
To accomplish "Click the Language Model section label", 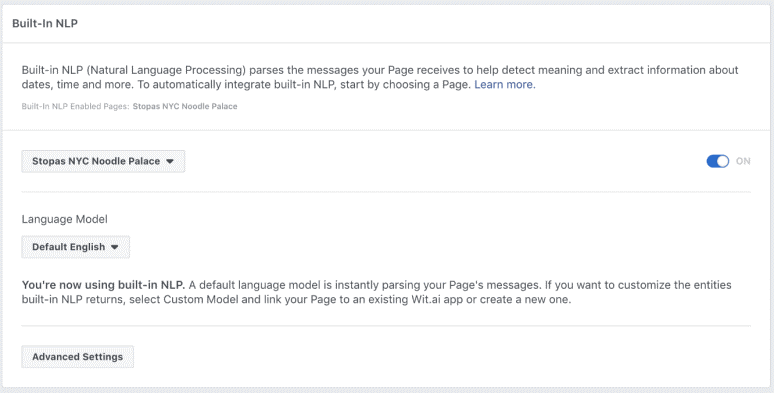I will (x=65, y=219).
